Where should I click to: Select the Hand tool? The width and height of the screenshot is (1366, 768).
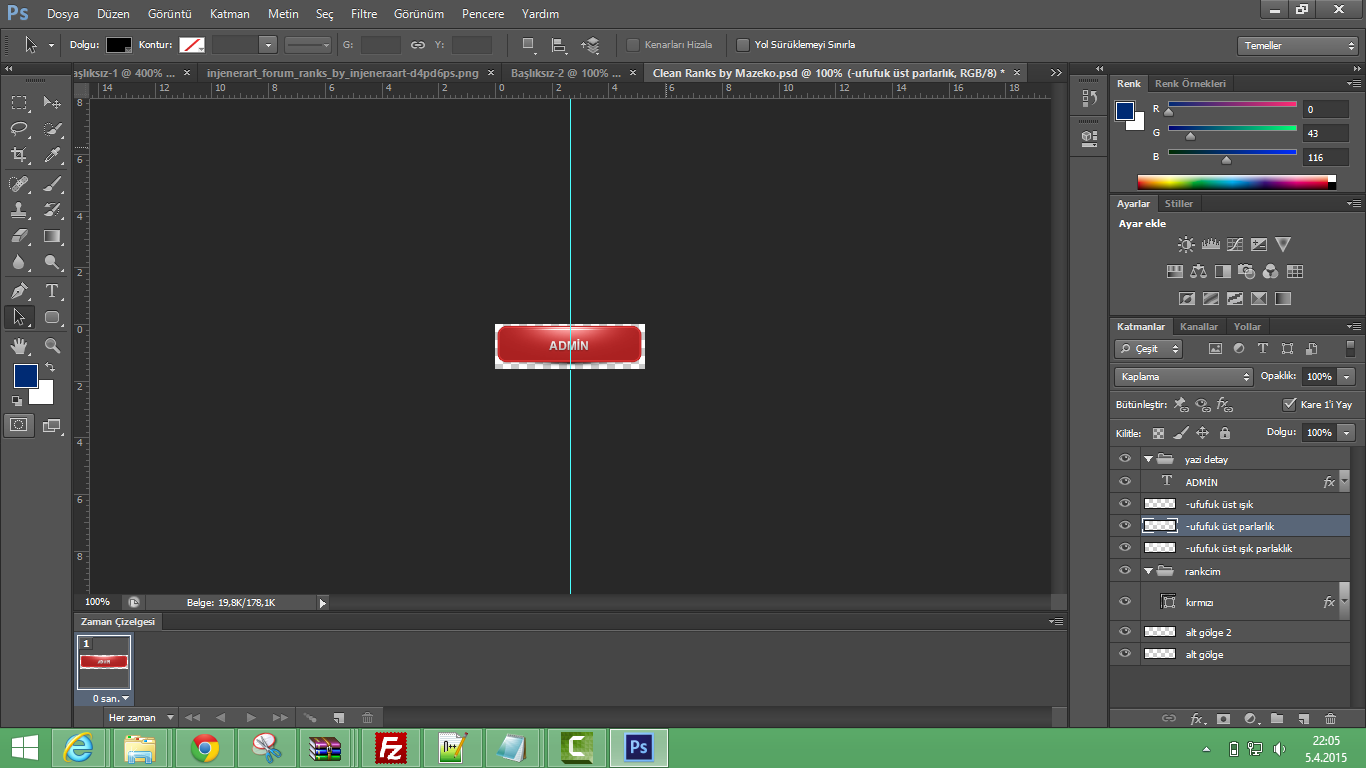[x=19, y=346]
